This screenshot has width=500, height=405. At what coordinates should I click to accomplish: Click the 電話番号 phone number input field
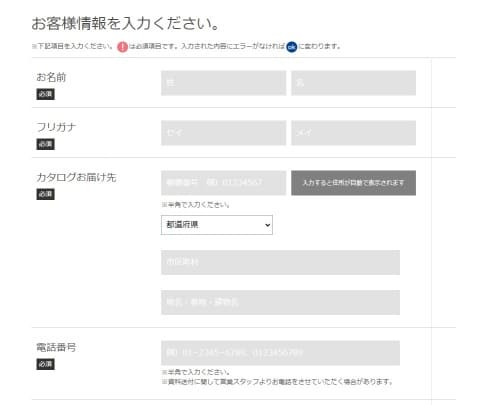click(x=280, y=353)
